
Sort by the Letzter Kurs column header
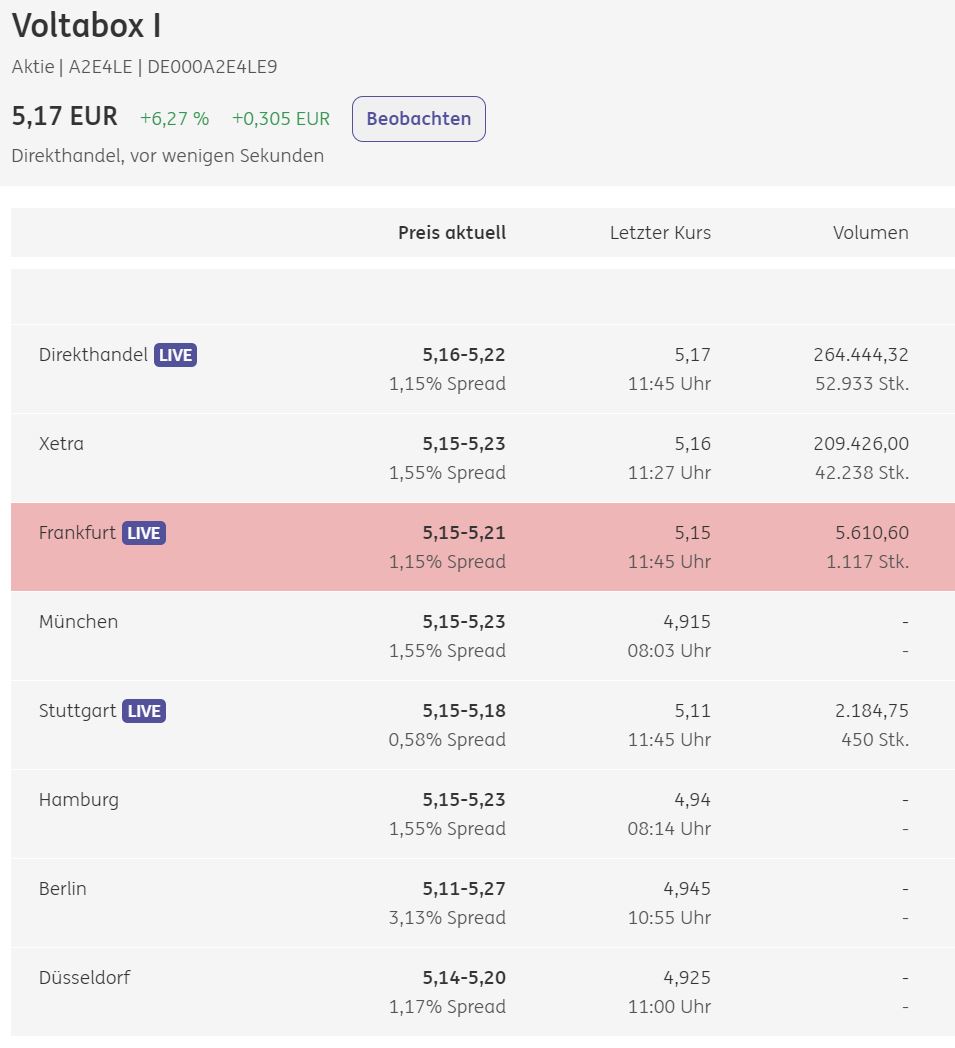[x=660, y=232]
